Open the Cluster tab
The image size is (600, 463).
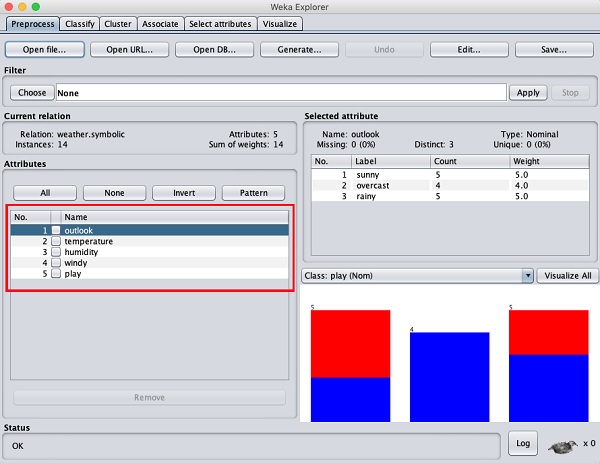(117, 23)
